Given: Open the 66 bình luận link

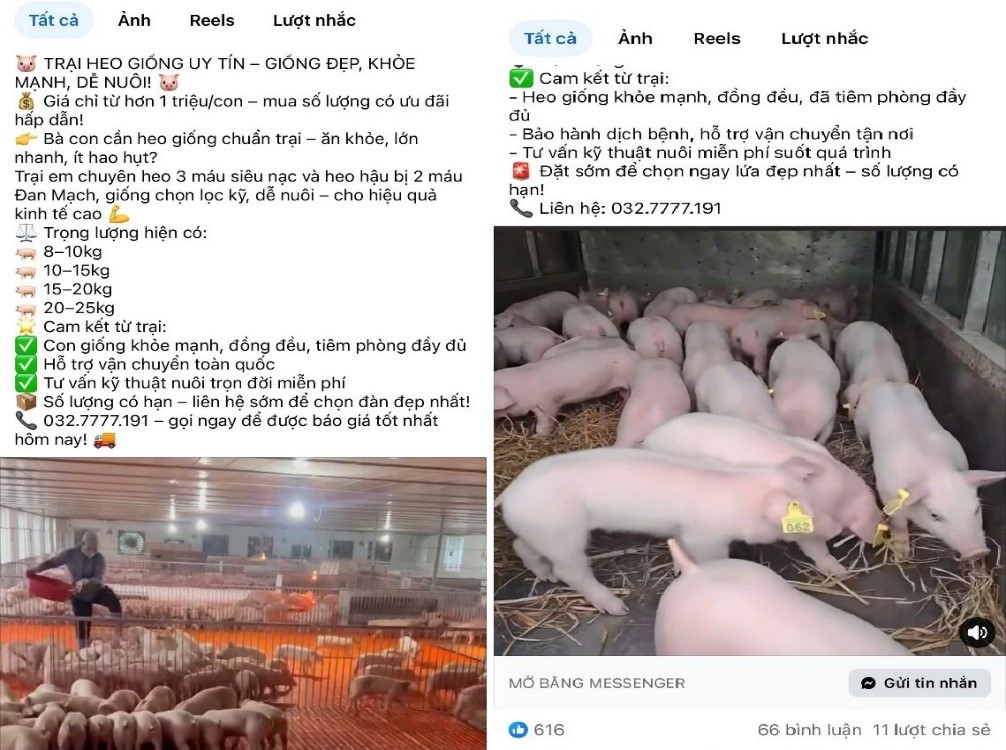Looking at the screenshot, I should [x=809, y=730].
